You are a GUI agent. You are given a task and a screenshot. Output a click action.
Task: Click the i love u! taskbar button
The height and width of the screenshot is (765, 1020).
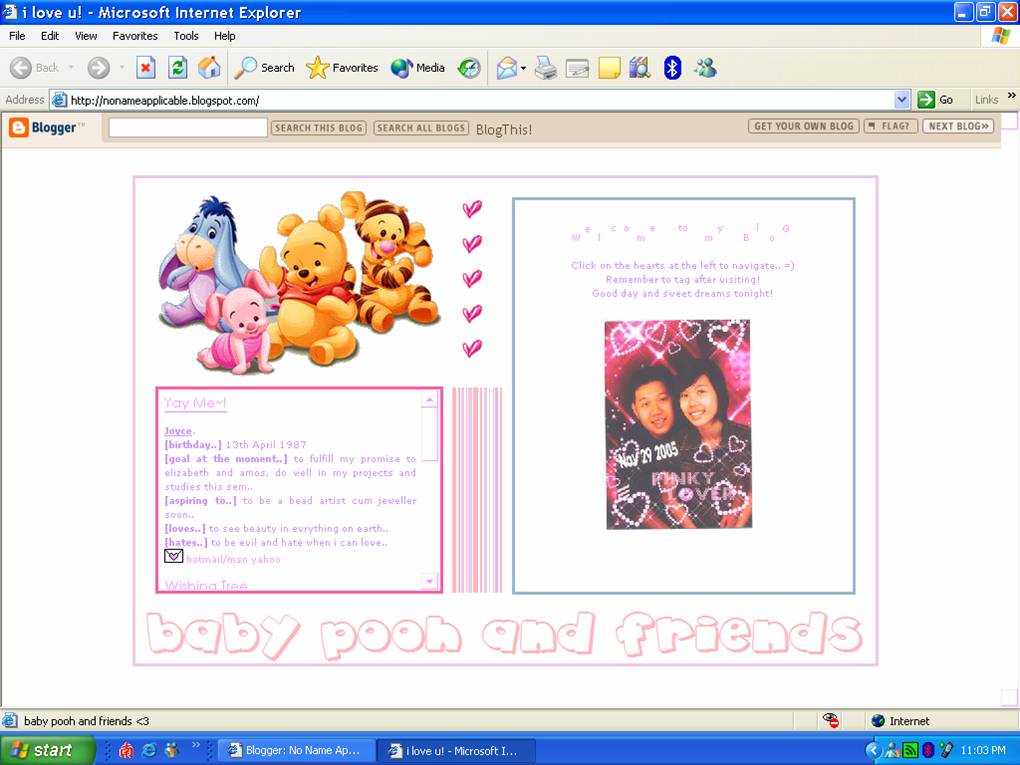457,751
